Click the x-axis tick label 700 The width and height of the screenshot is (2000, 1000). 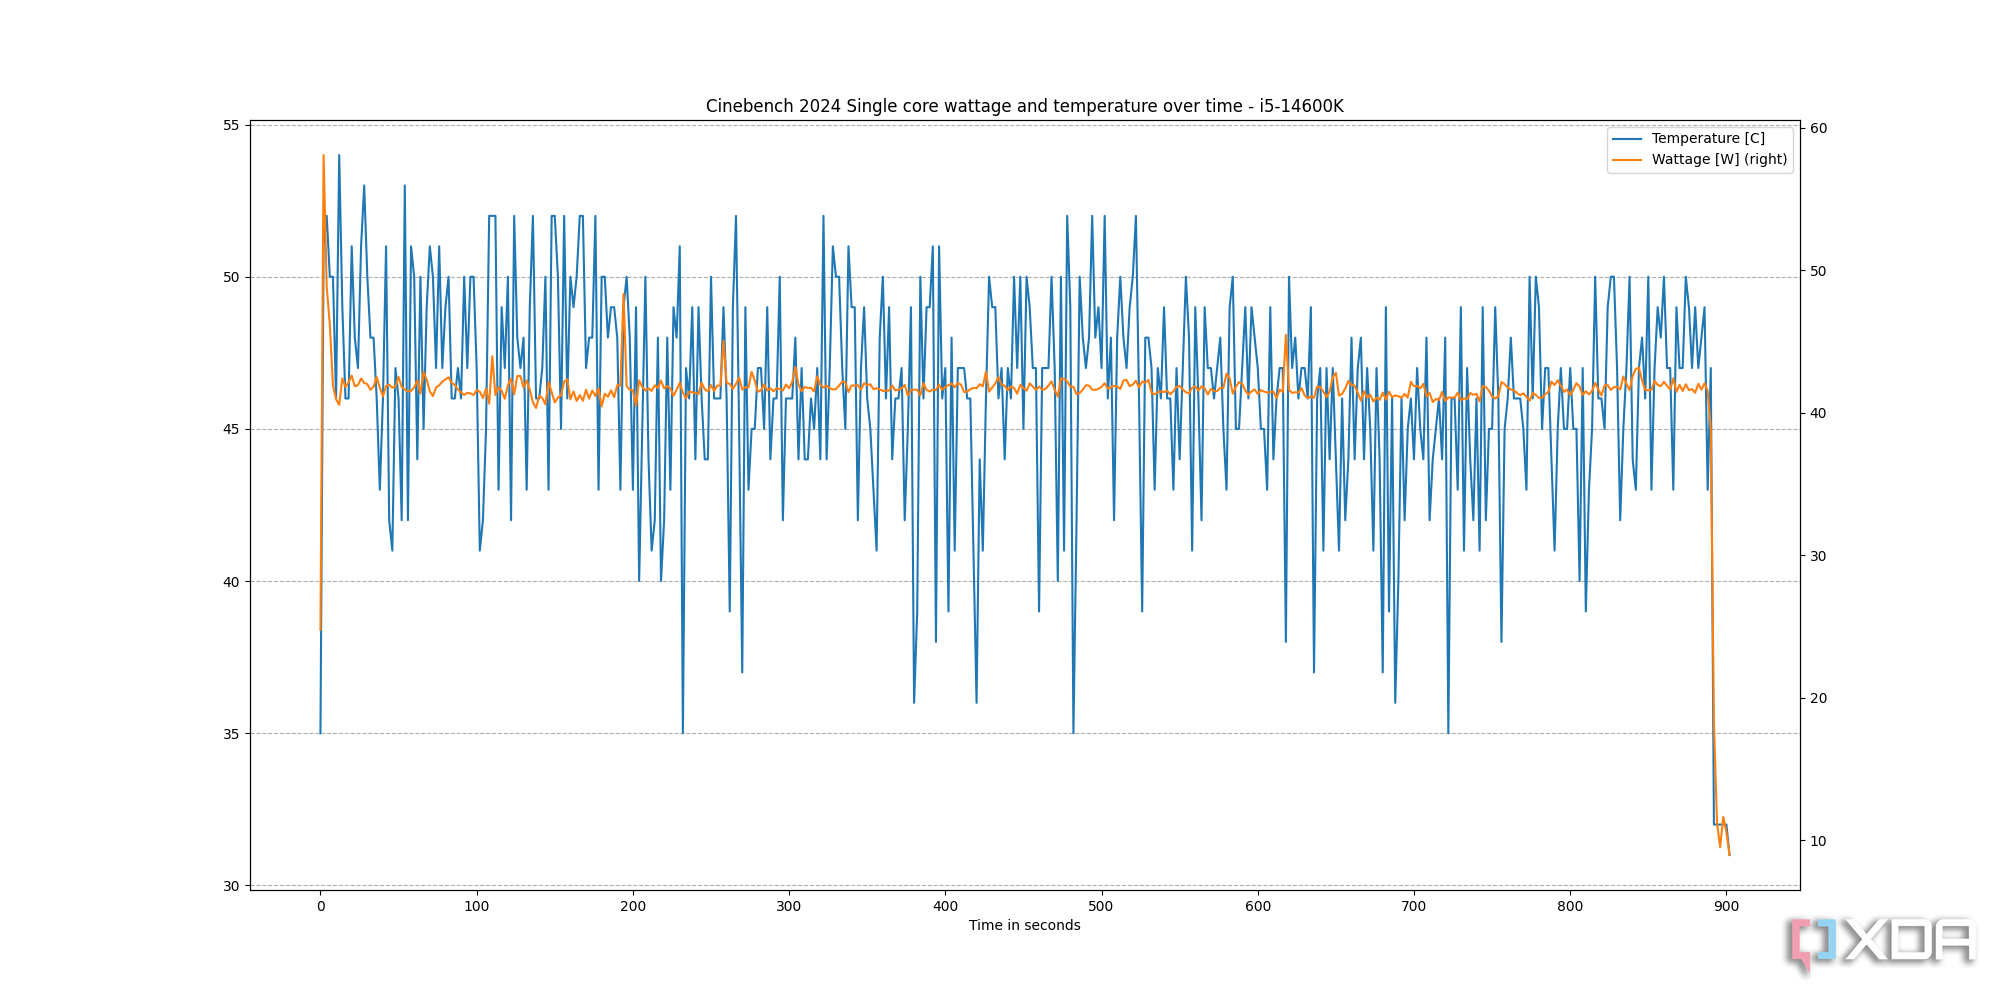[1414, 907]
